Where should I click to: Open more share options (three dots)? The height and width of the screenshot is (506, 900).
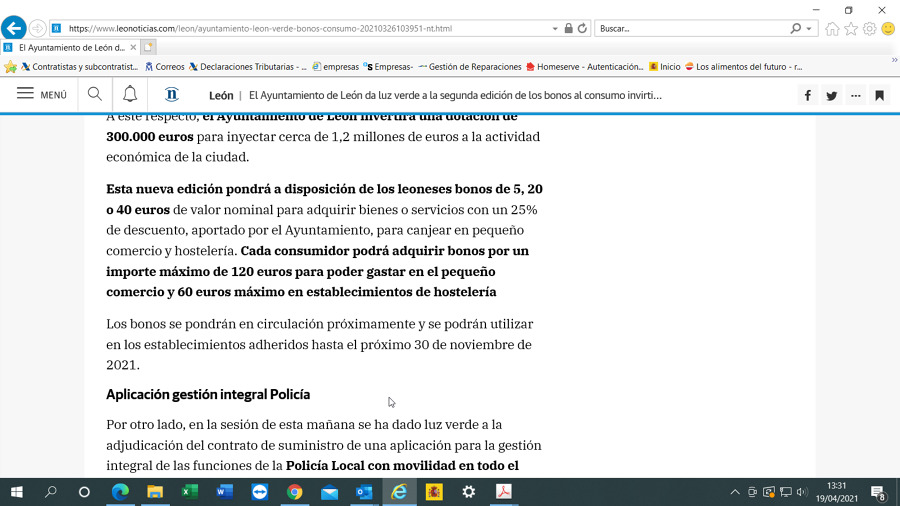[856, 96]
